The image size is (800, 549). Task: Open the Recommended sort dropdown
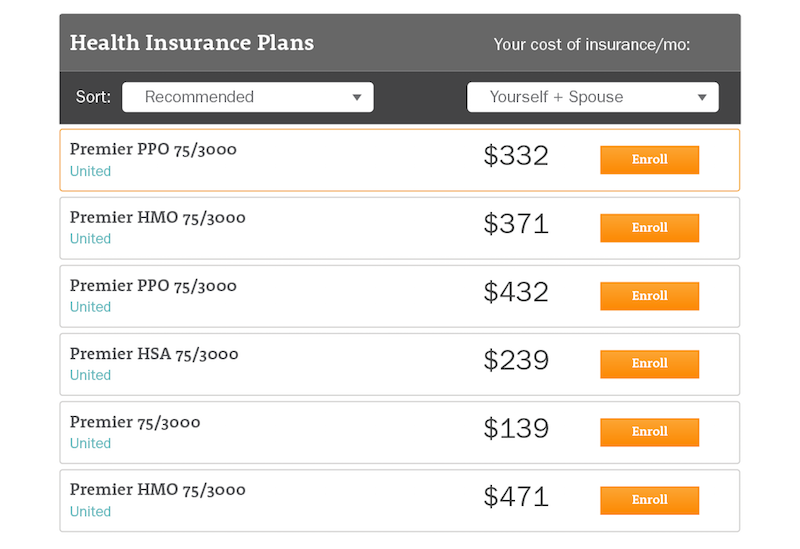(x=246, y=97)
